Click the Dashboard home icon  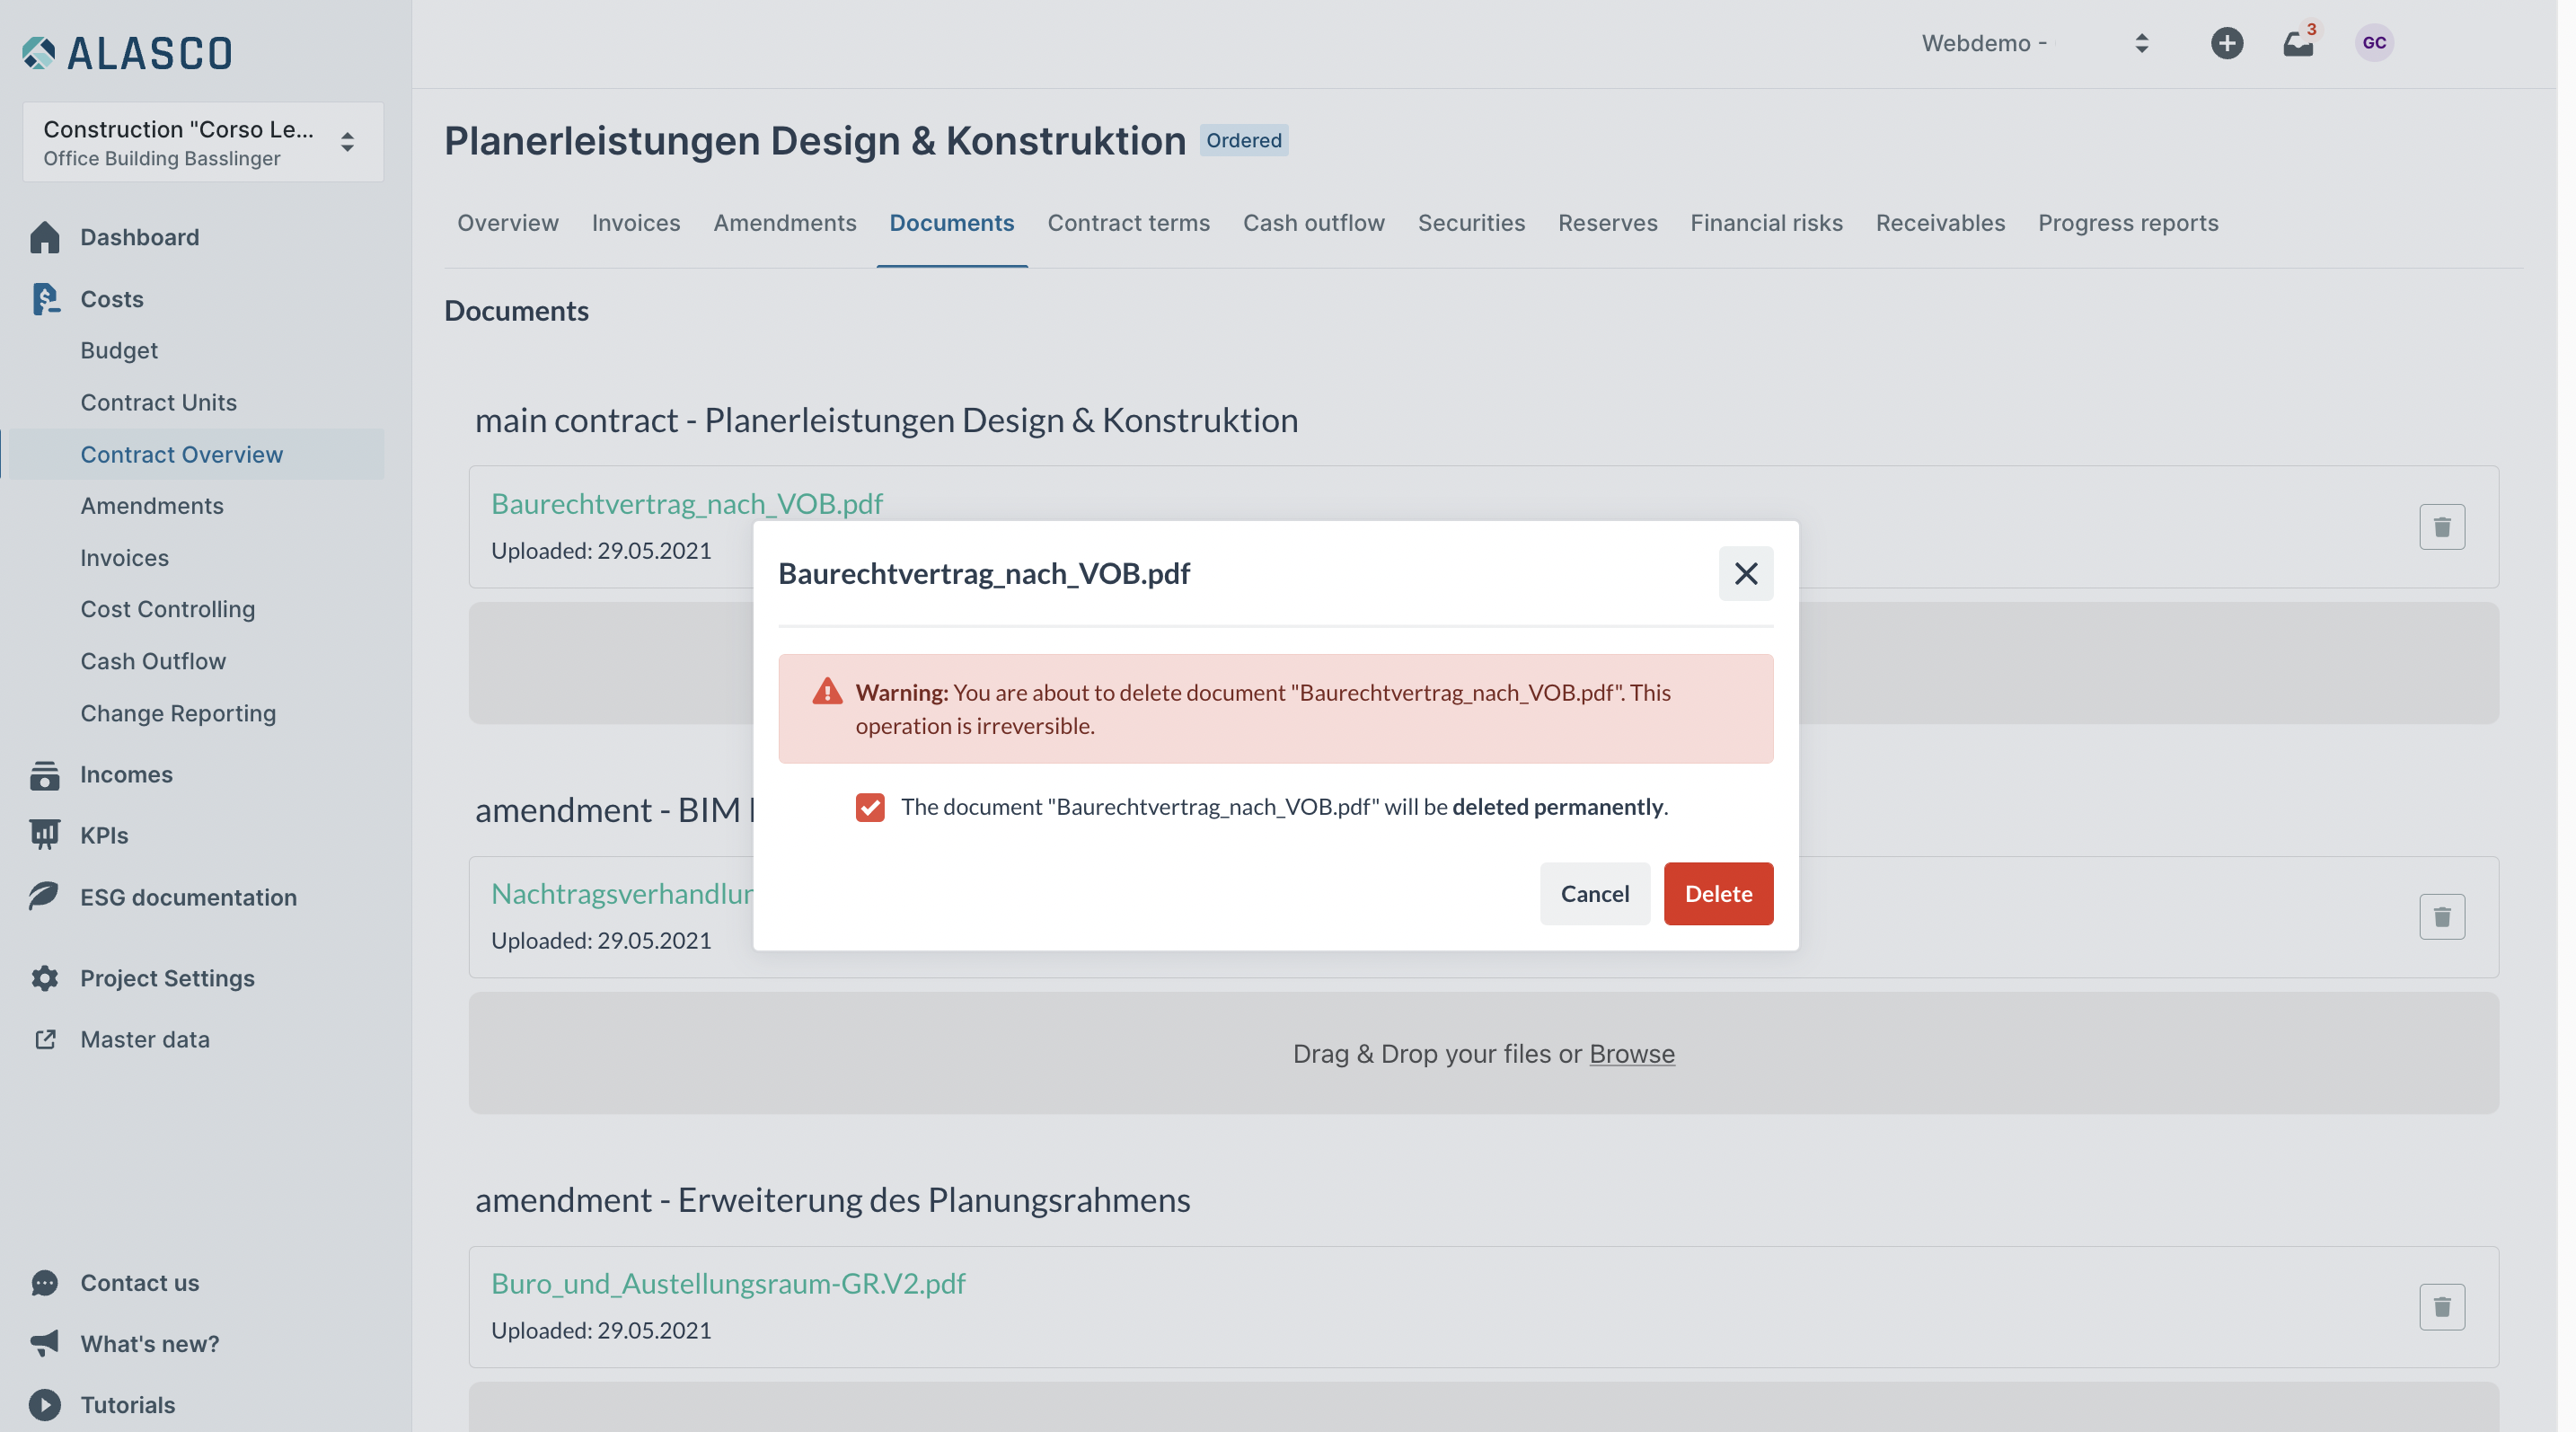(x=45, y=237)
